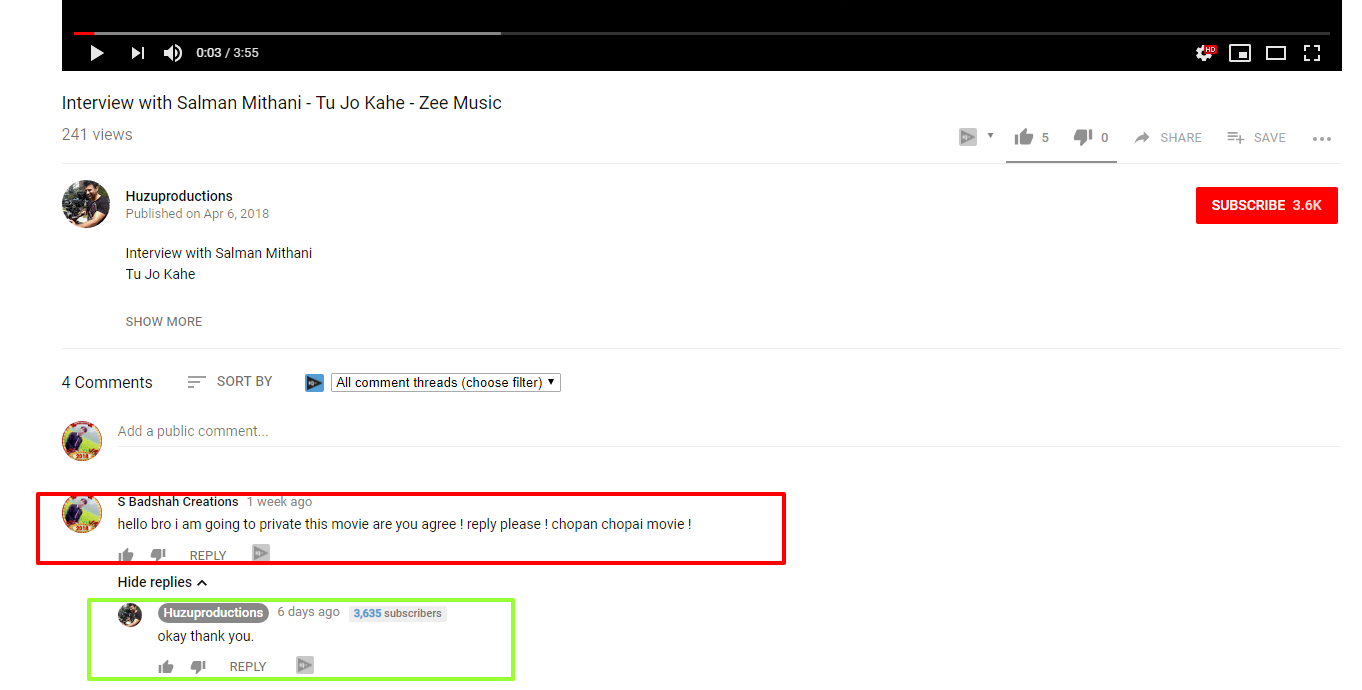Open the SORT BY comments menu

[x=230, y=382]
